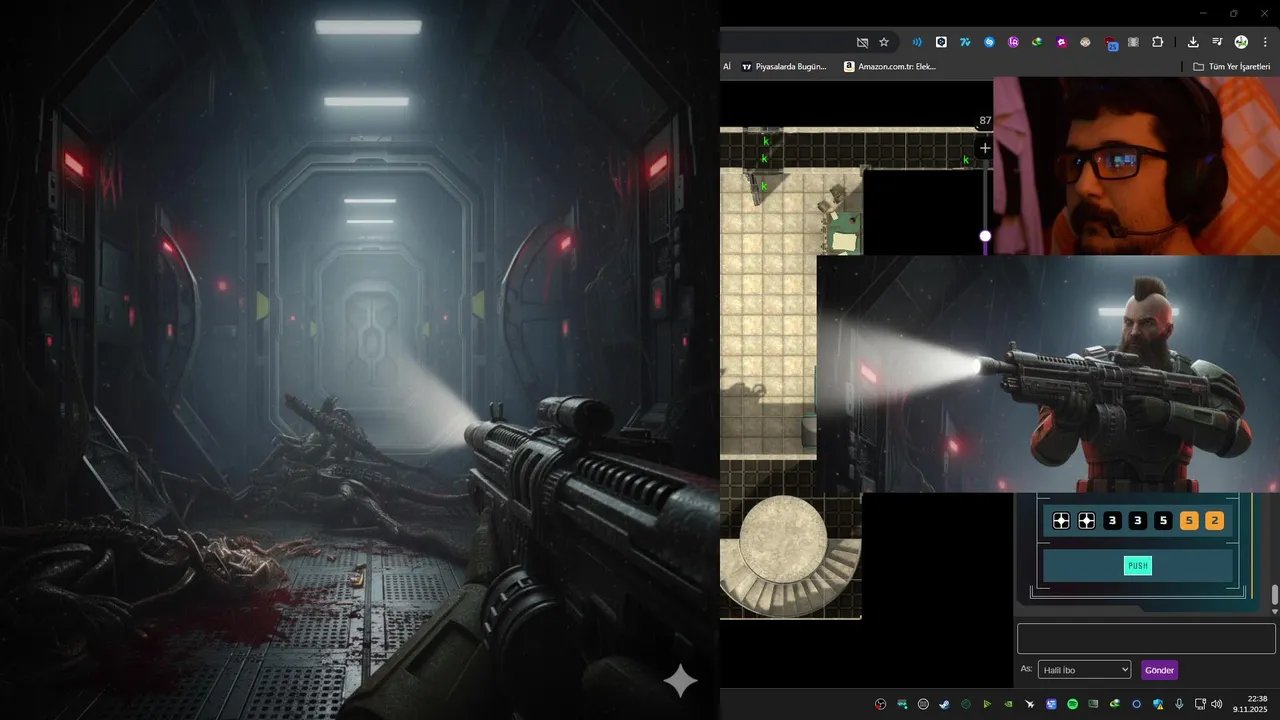Click the extension icon with badge 25
Viewport: 1280px width, 720px height.
[1111, 43]
